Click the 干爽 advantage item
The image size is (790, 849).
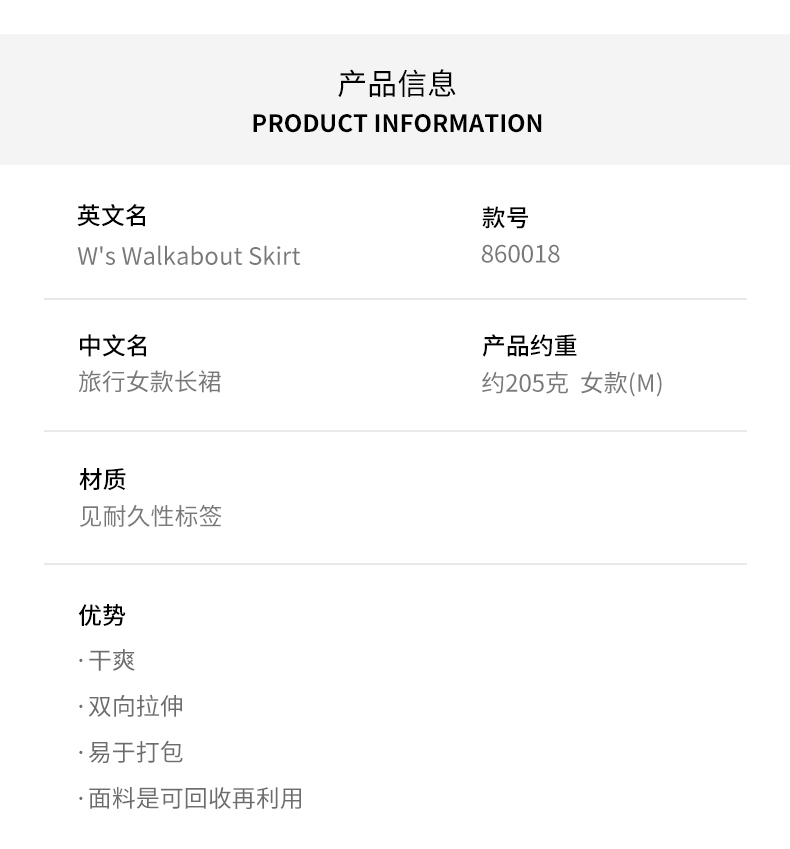[x=111, y=660]
